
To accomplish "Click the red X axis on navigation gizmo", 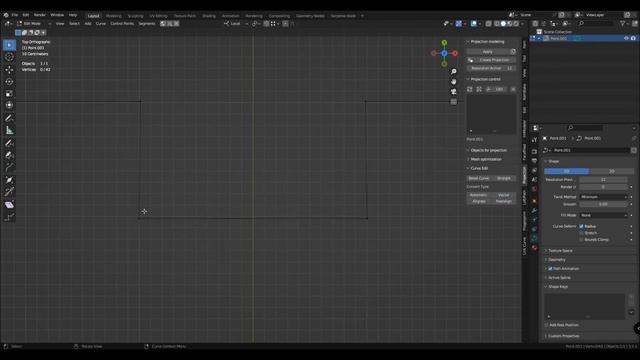I will click(455, 53).
